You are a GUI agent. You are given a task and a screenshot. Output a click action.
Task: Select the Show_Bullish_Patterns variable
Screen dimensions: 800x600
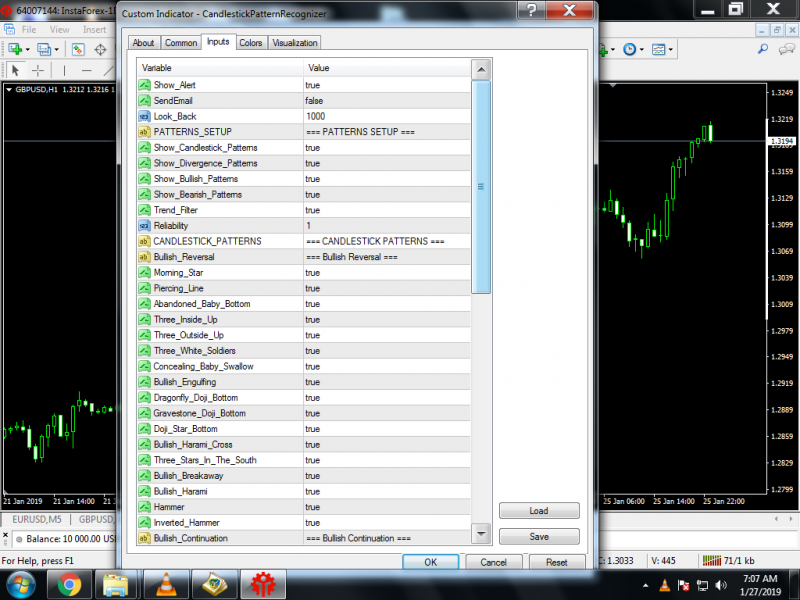click(196, 179)
